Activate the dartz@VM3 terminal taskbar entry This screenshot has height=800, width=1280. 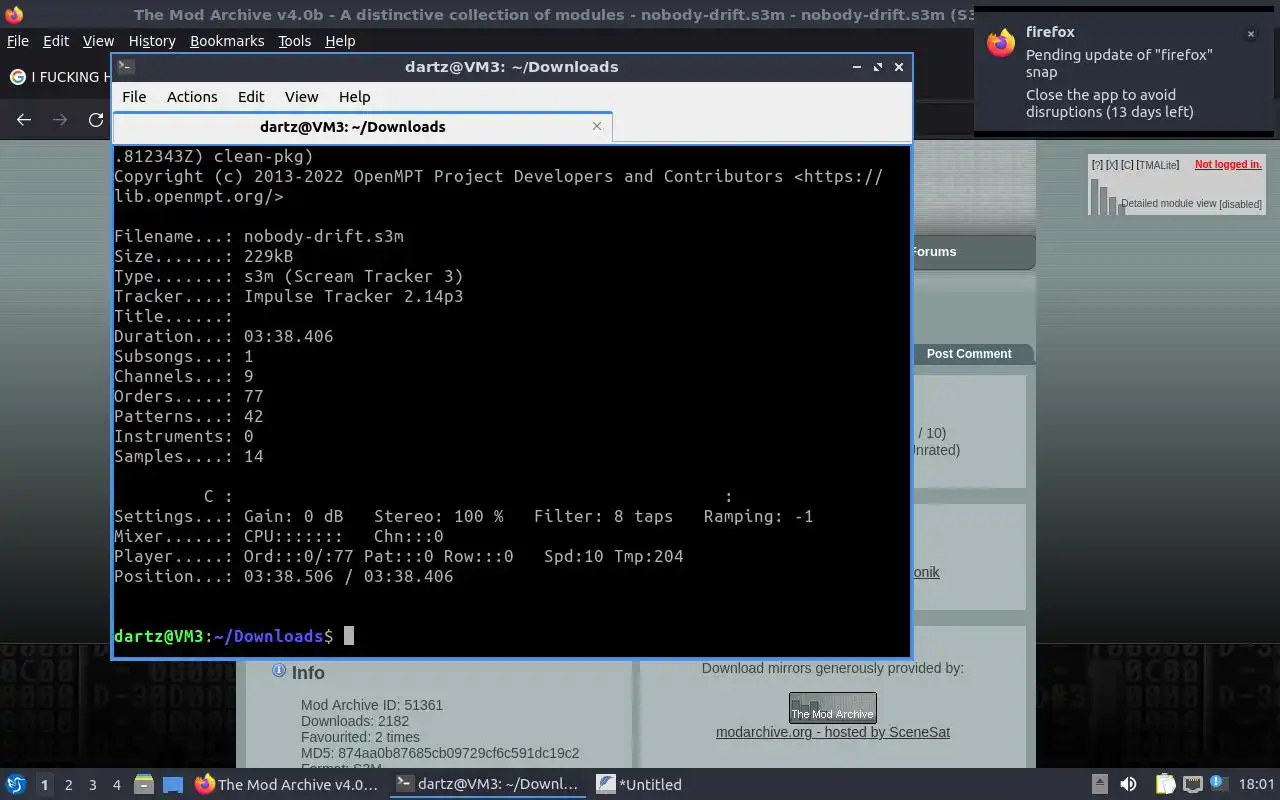(x=486, y=784)
